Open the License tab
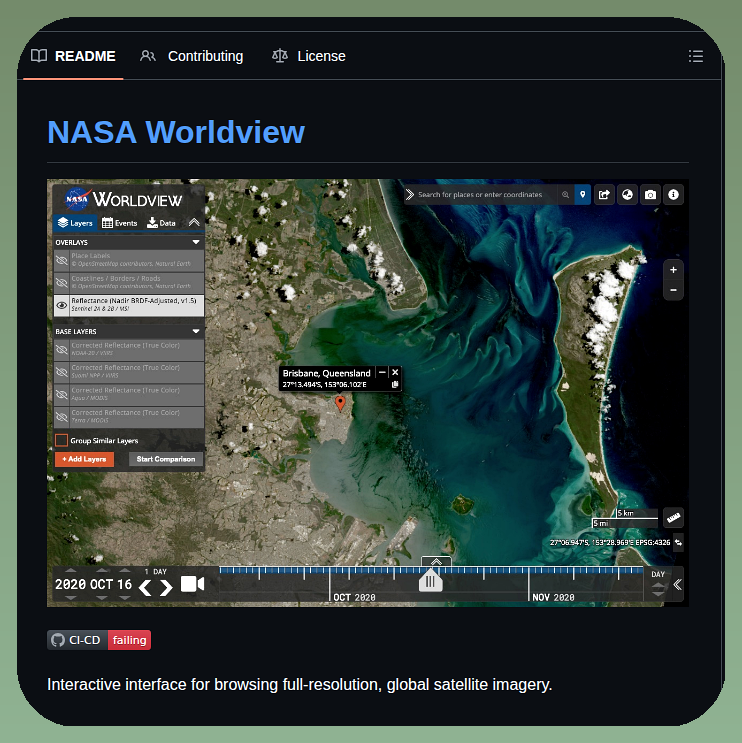 (308, 56)
